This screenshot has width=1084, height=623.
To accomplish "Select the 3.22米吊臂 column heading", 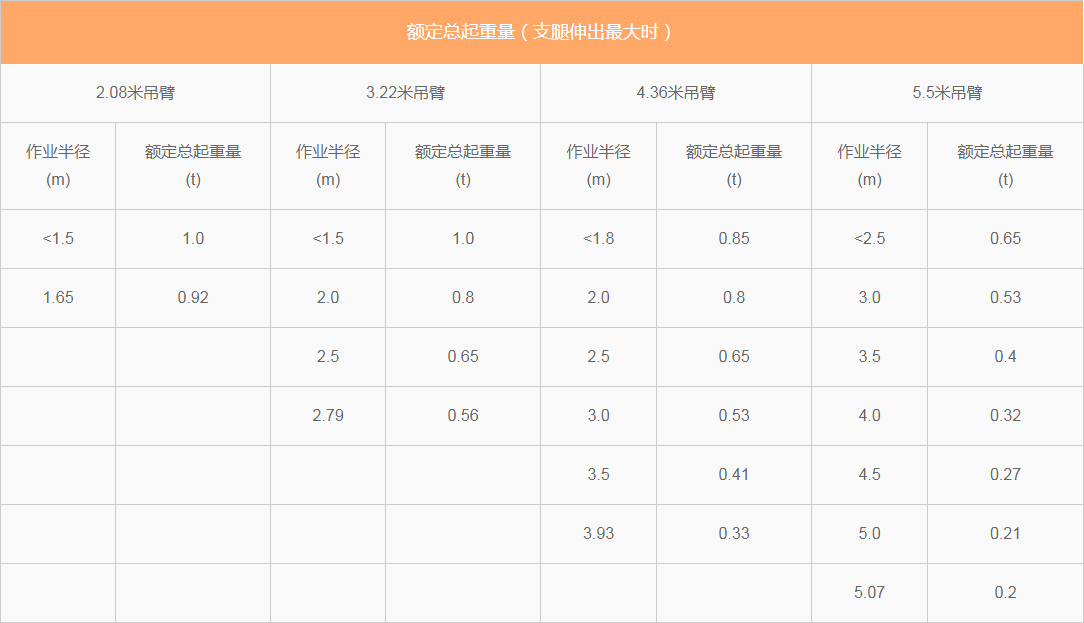I will click(405, 93).
